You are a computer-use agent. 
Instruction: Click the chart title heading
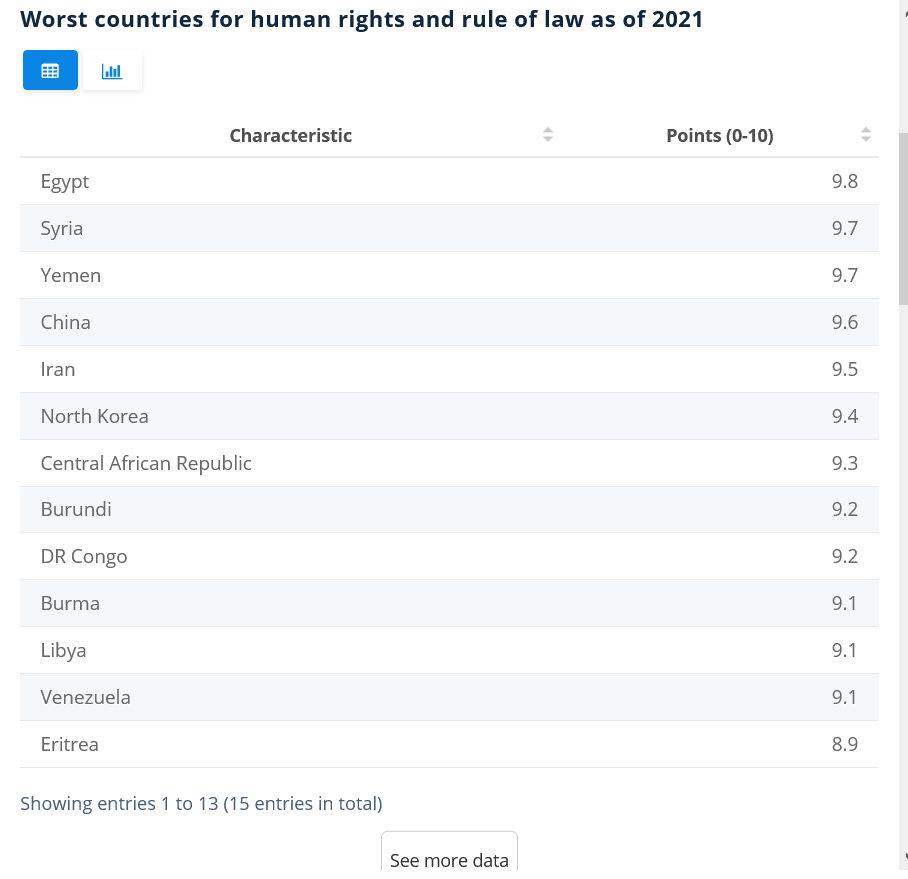coord(361,19)
